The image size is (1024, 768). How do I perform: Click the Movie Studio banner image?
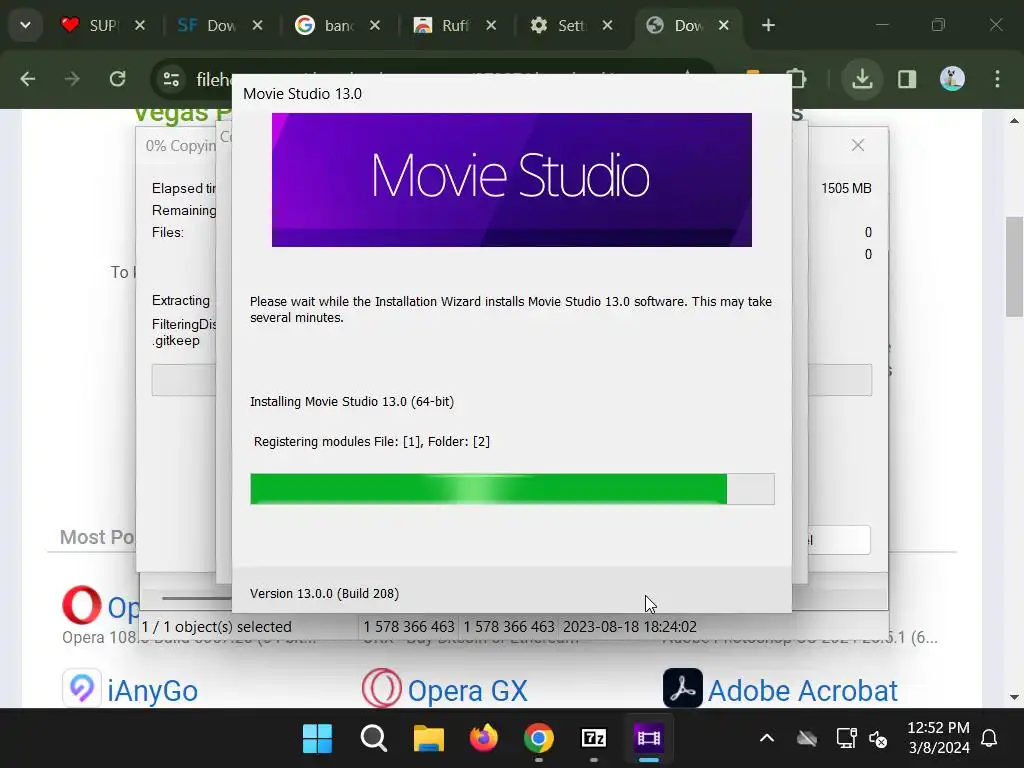[x=512, y=180]
